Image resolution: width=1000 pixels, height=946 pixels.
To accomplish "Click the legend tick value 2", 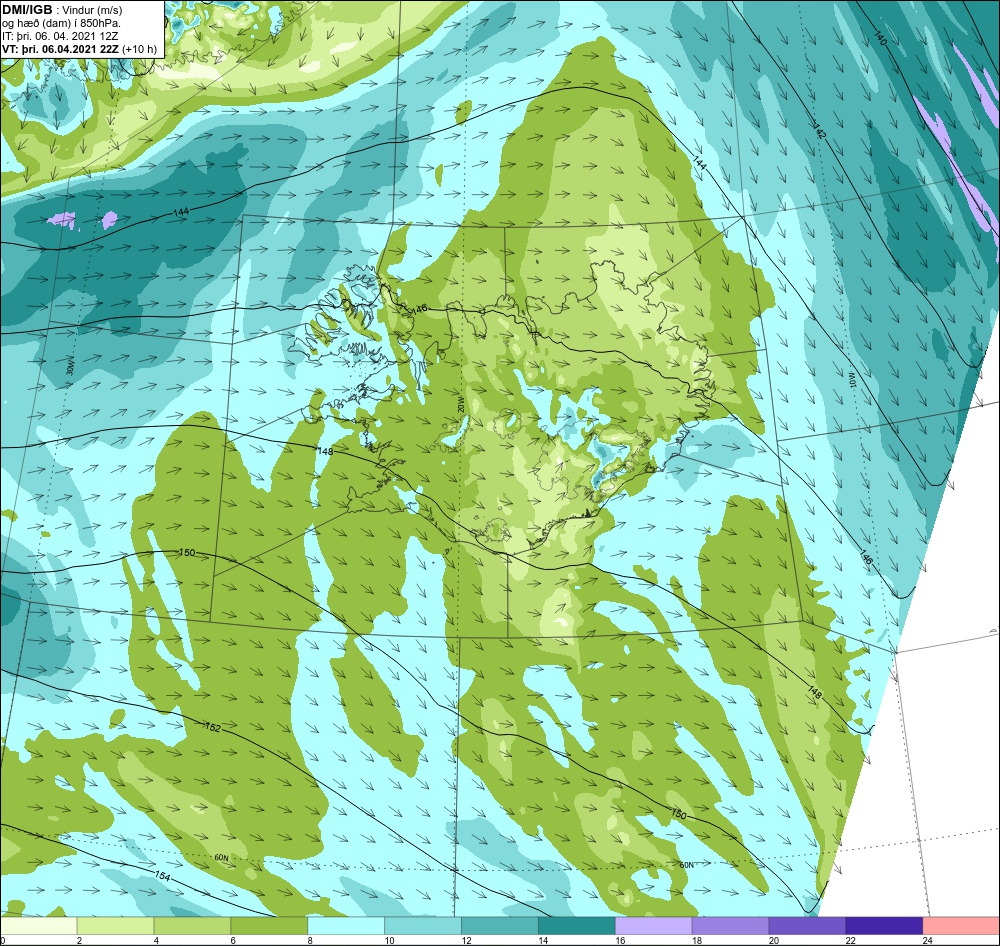I will click(x=79, y=940).
